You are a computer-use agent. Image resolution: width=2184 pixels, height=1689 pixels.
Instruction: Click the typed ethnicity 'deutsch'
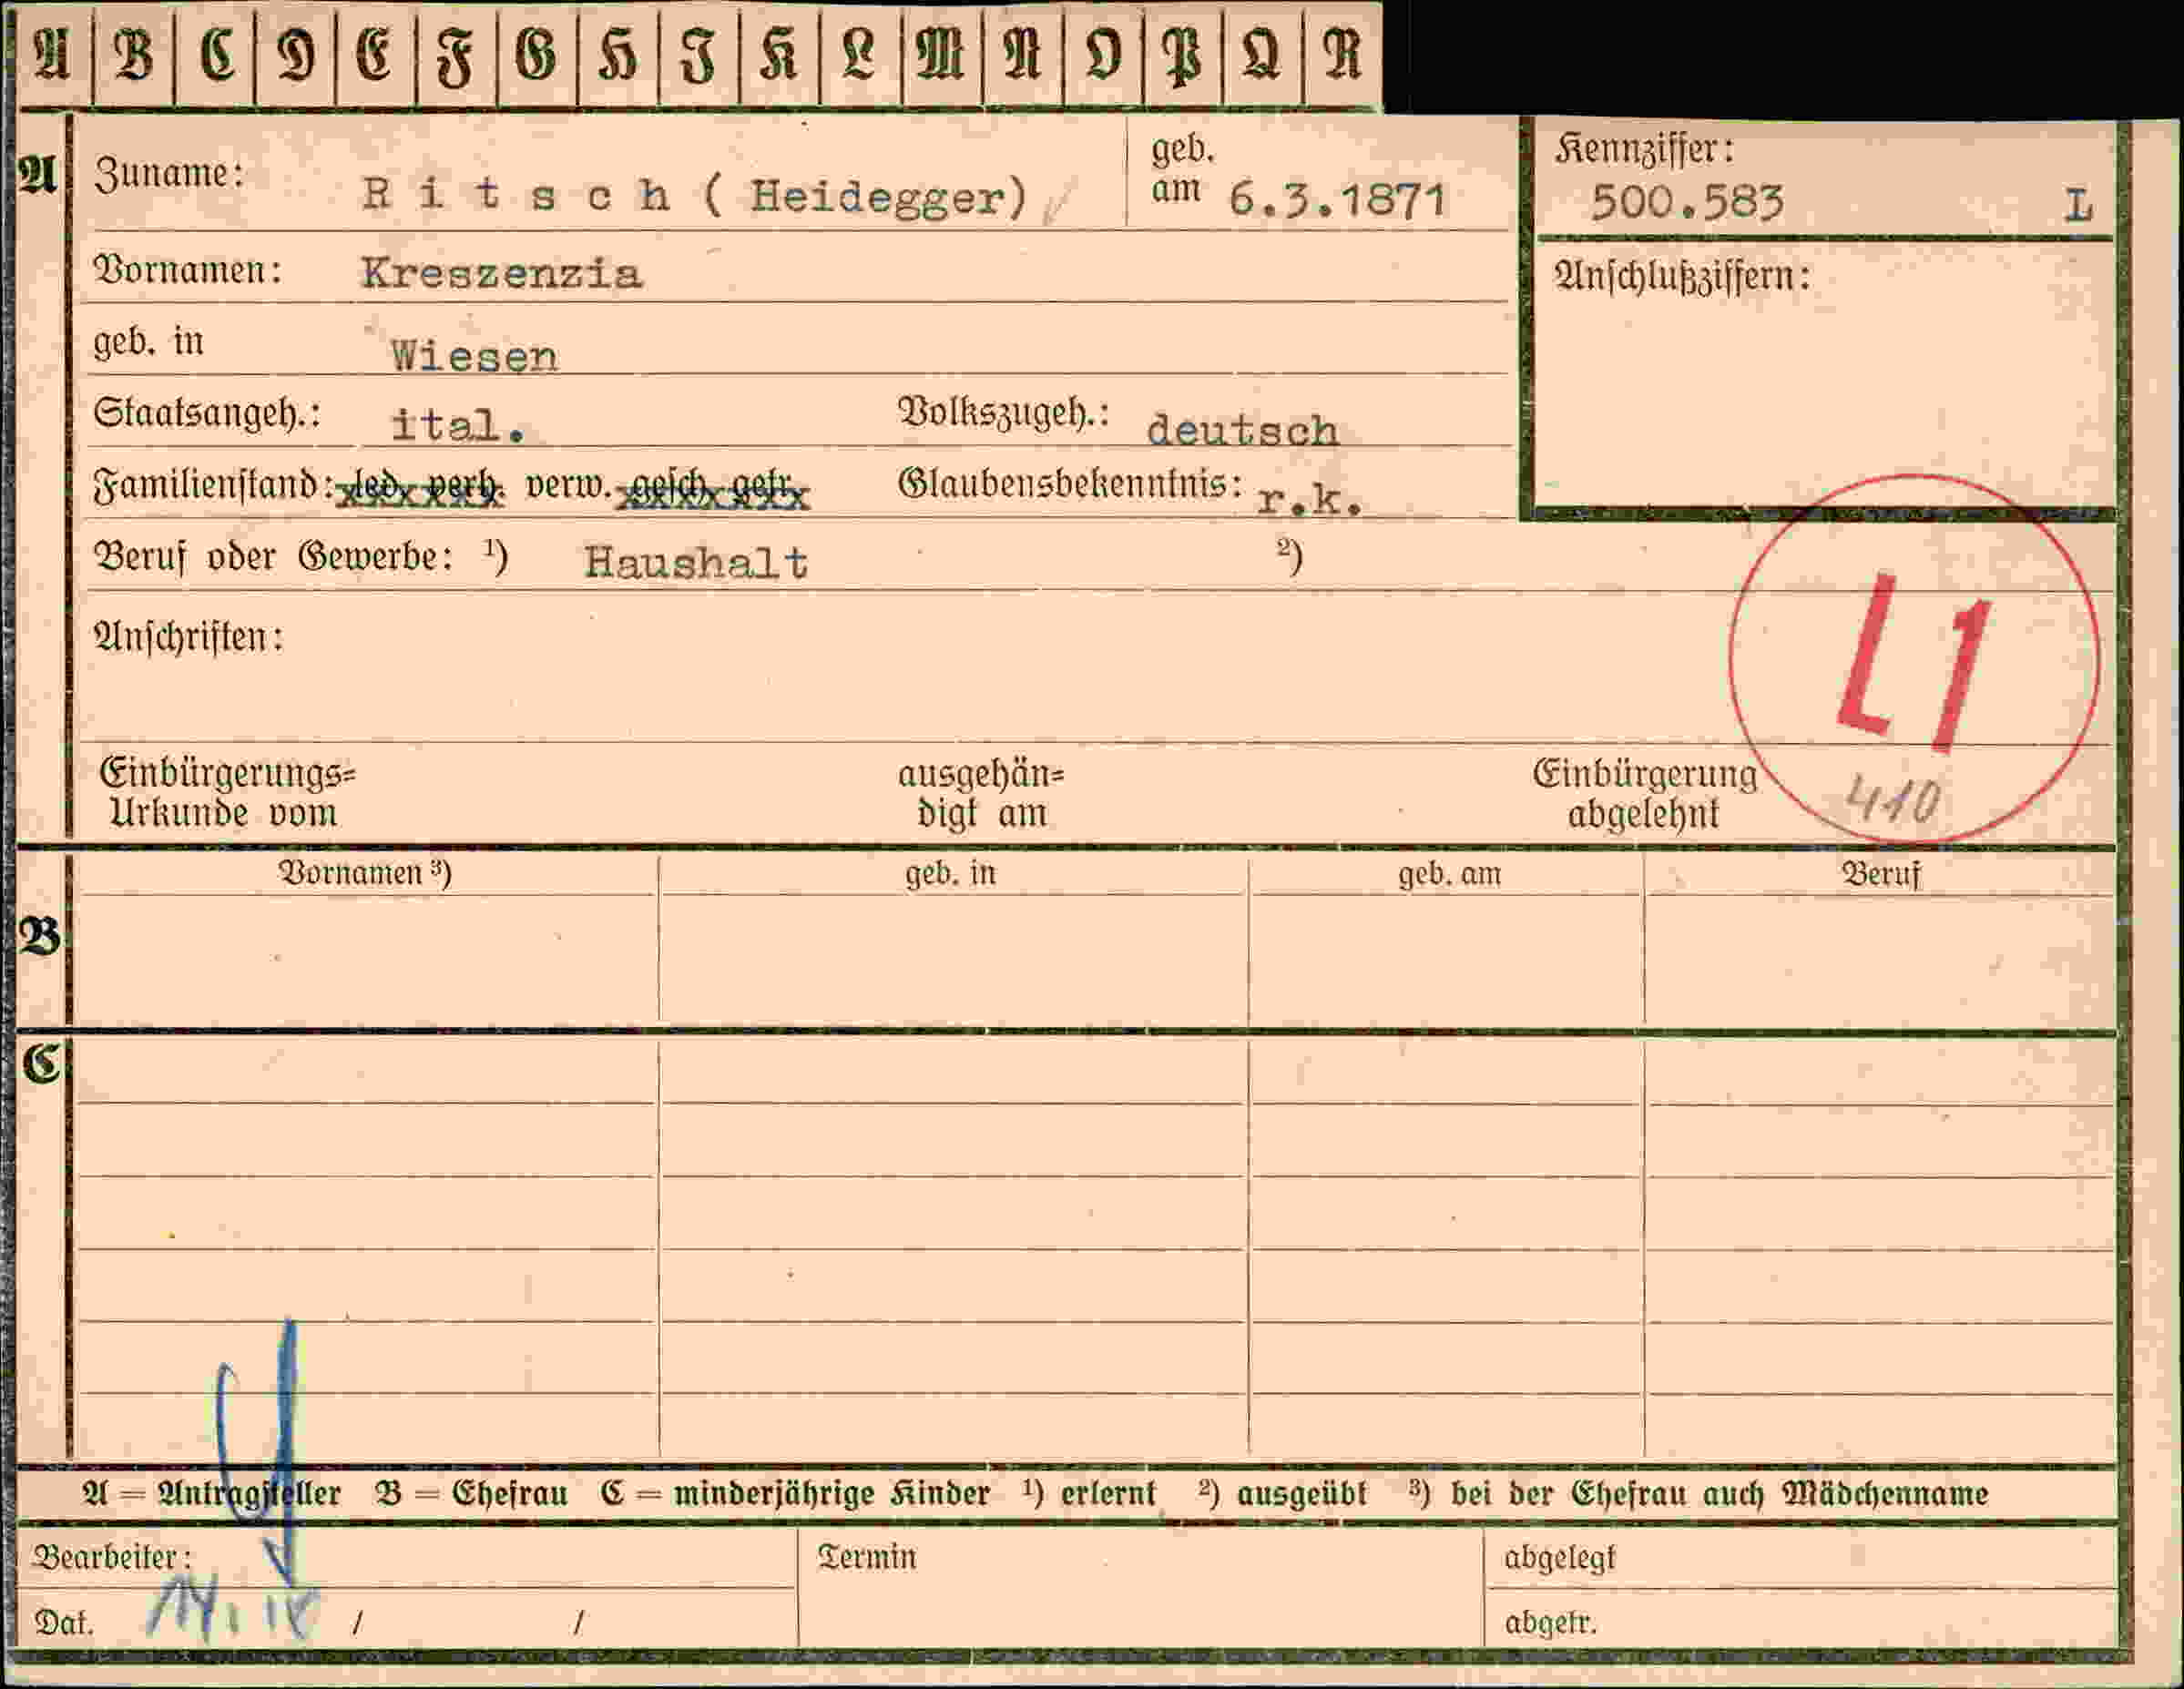pyautogui.click(x=1242, y=431)
